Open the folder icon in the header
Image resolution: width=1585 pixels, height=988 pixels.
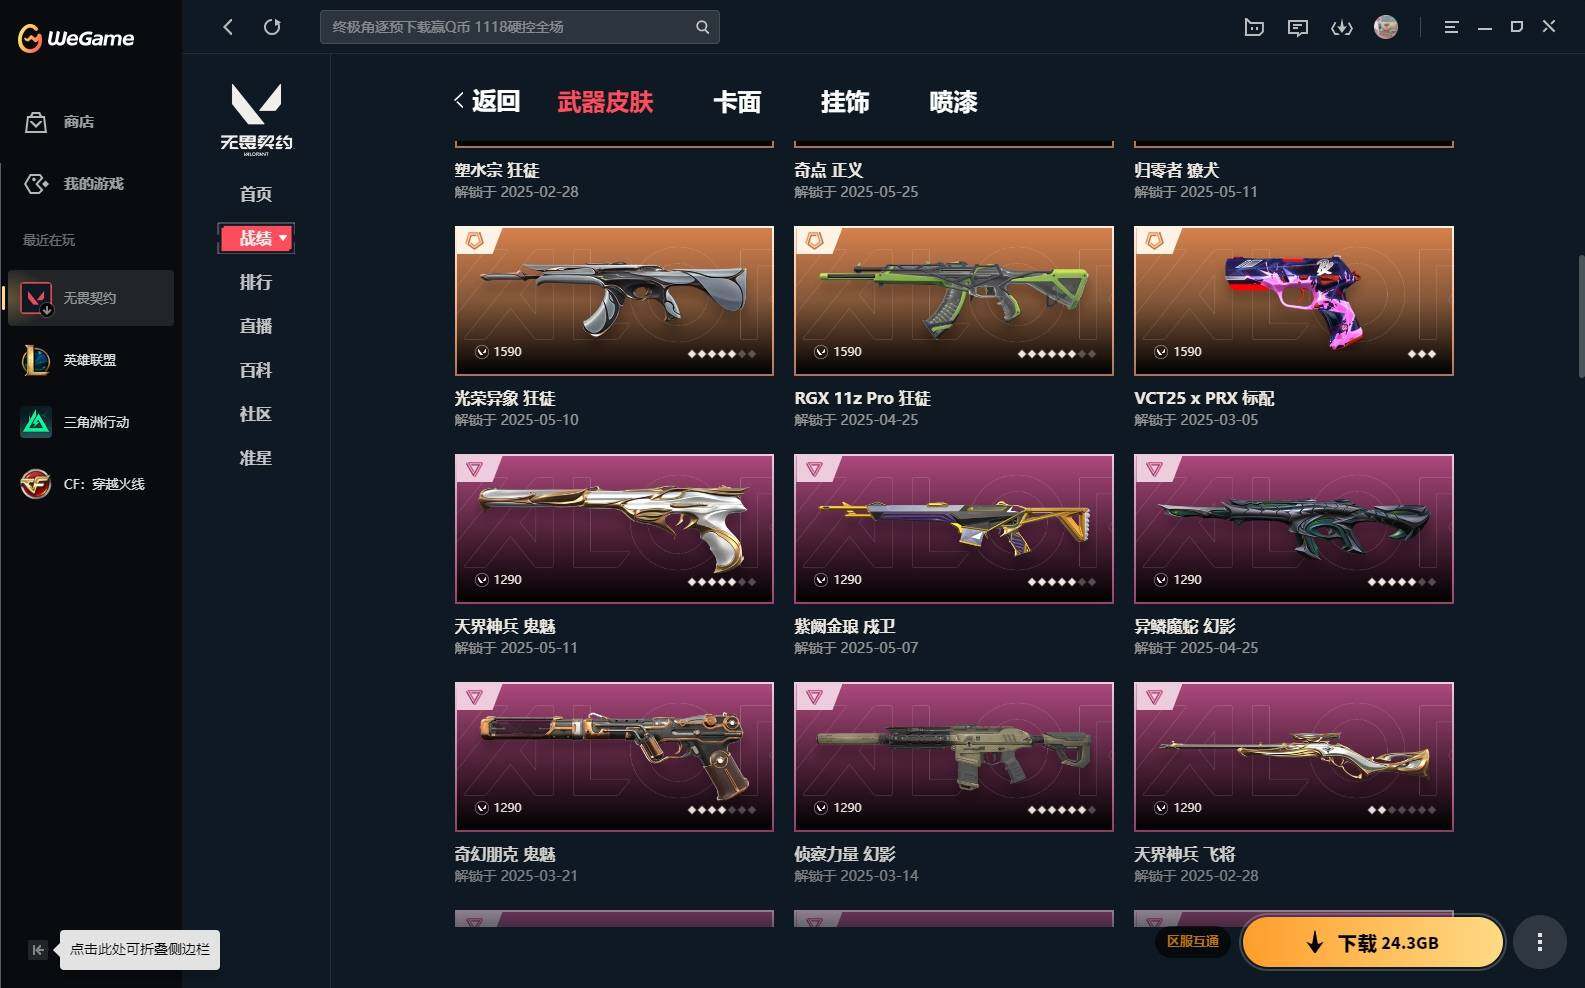[1254, 27]
